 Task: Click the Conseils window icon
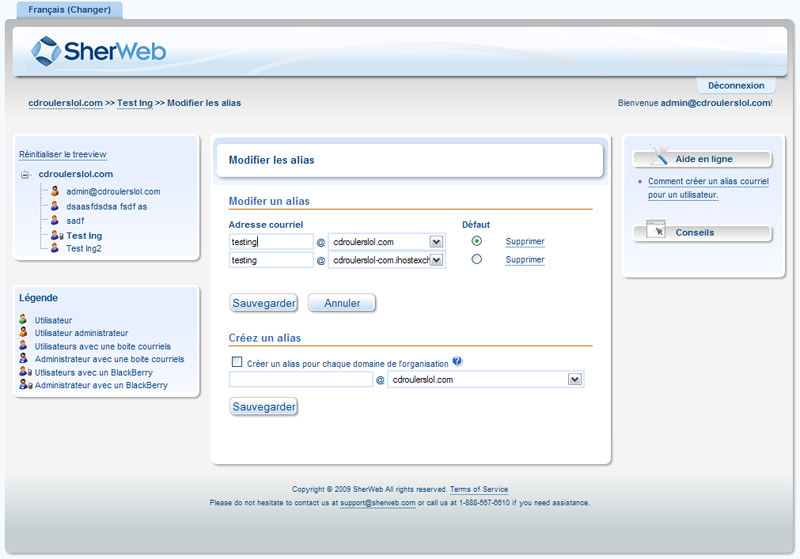656,230
